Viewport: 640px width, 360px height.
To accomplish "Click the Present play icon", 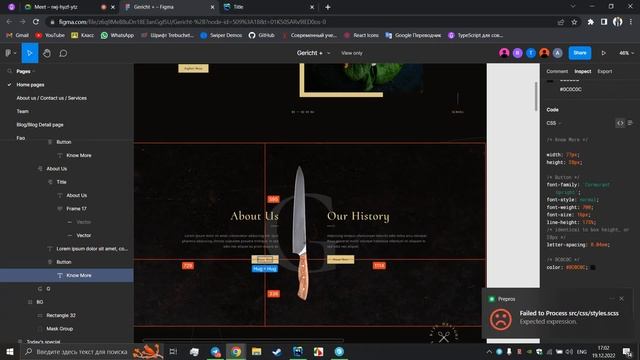I will (603, 53).
